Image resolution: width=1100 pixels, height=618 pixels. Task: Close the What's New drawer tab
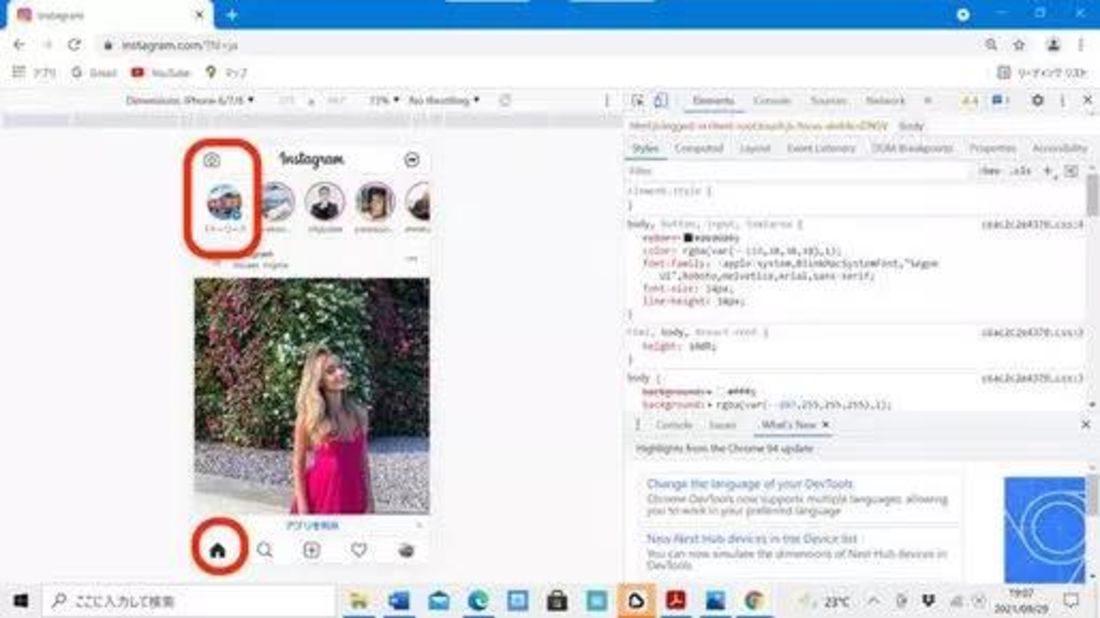pos(826,424)
